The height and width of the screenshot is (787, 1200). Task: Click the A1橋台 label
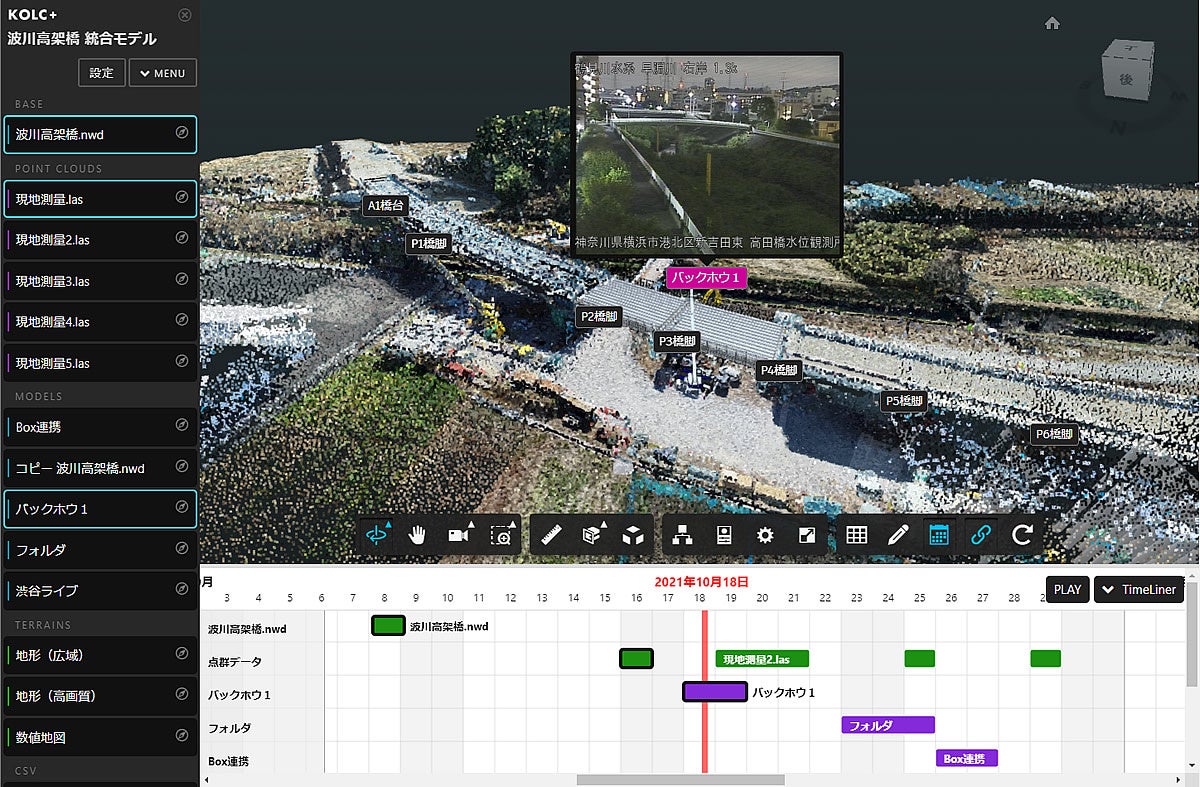(x=385, y=205)
